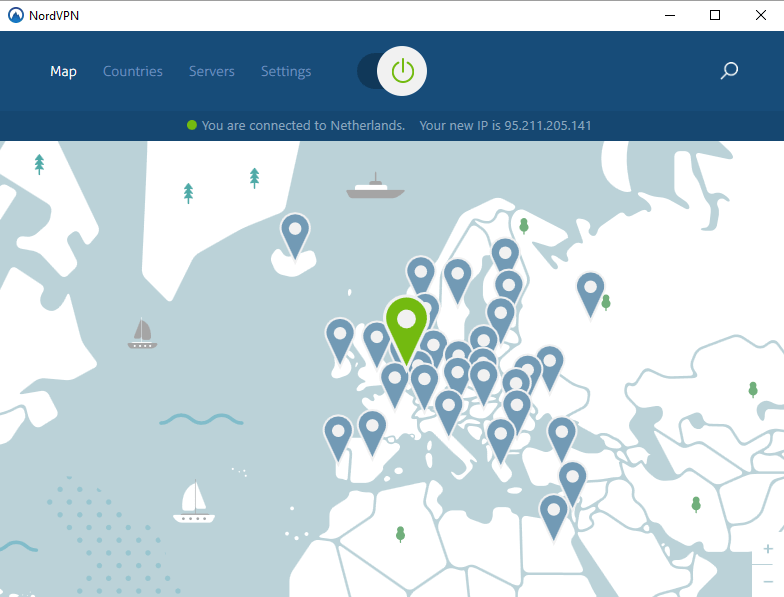Click the NordVPN logo in title bar
784x597 pixels.
(x=16, y=16)
